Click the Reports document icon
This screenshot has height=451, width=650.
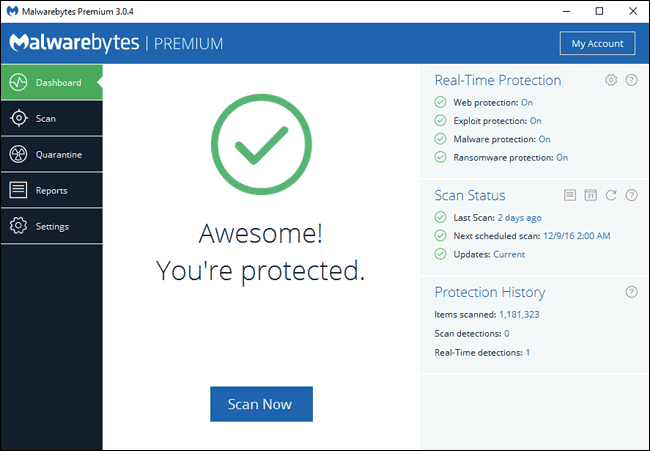[x=18, y=190]
